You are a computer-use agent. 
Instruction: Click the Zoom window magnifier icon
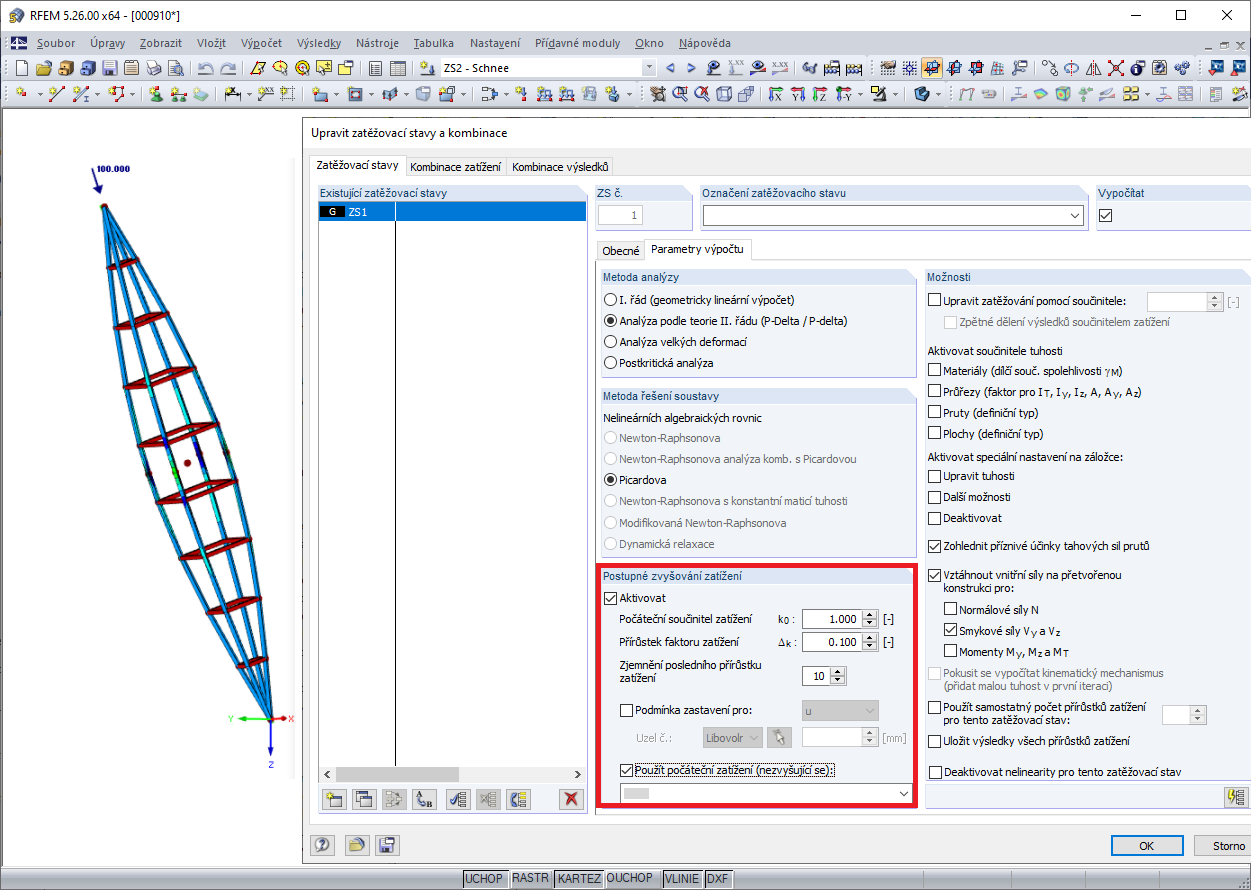pyautogui.click(x=679, y=94)
